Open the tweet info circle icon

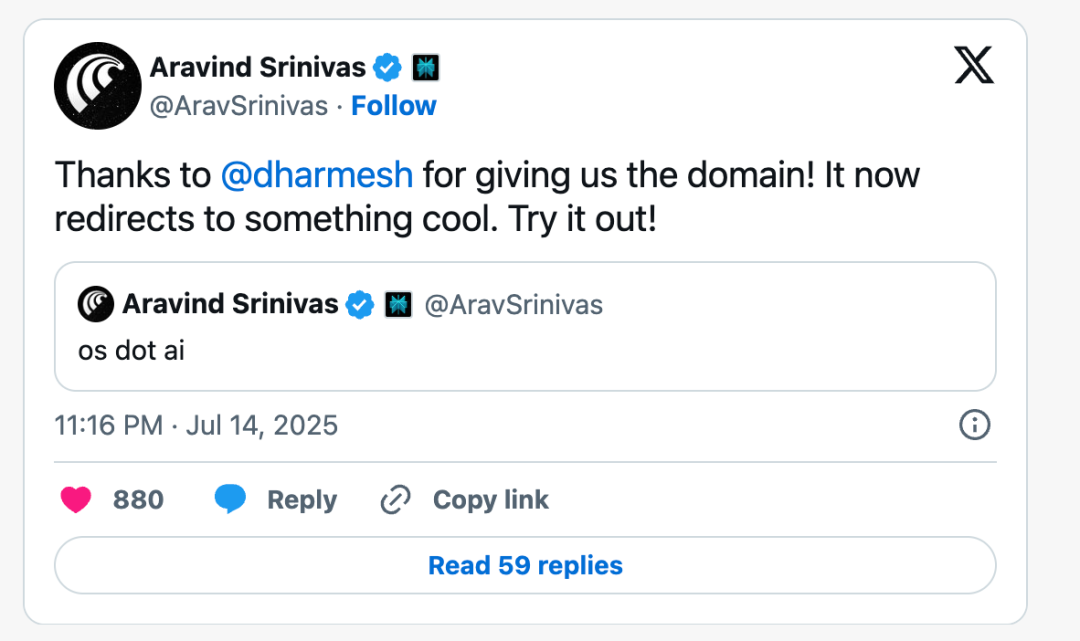[x=975, y=425]
